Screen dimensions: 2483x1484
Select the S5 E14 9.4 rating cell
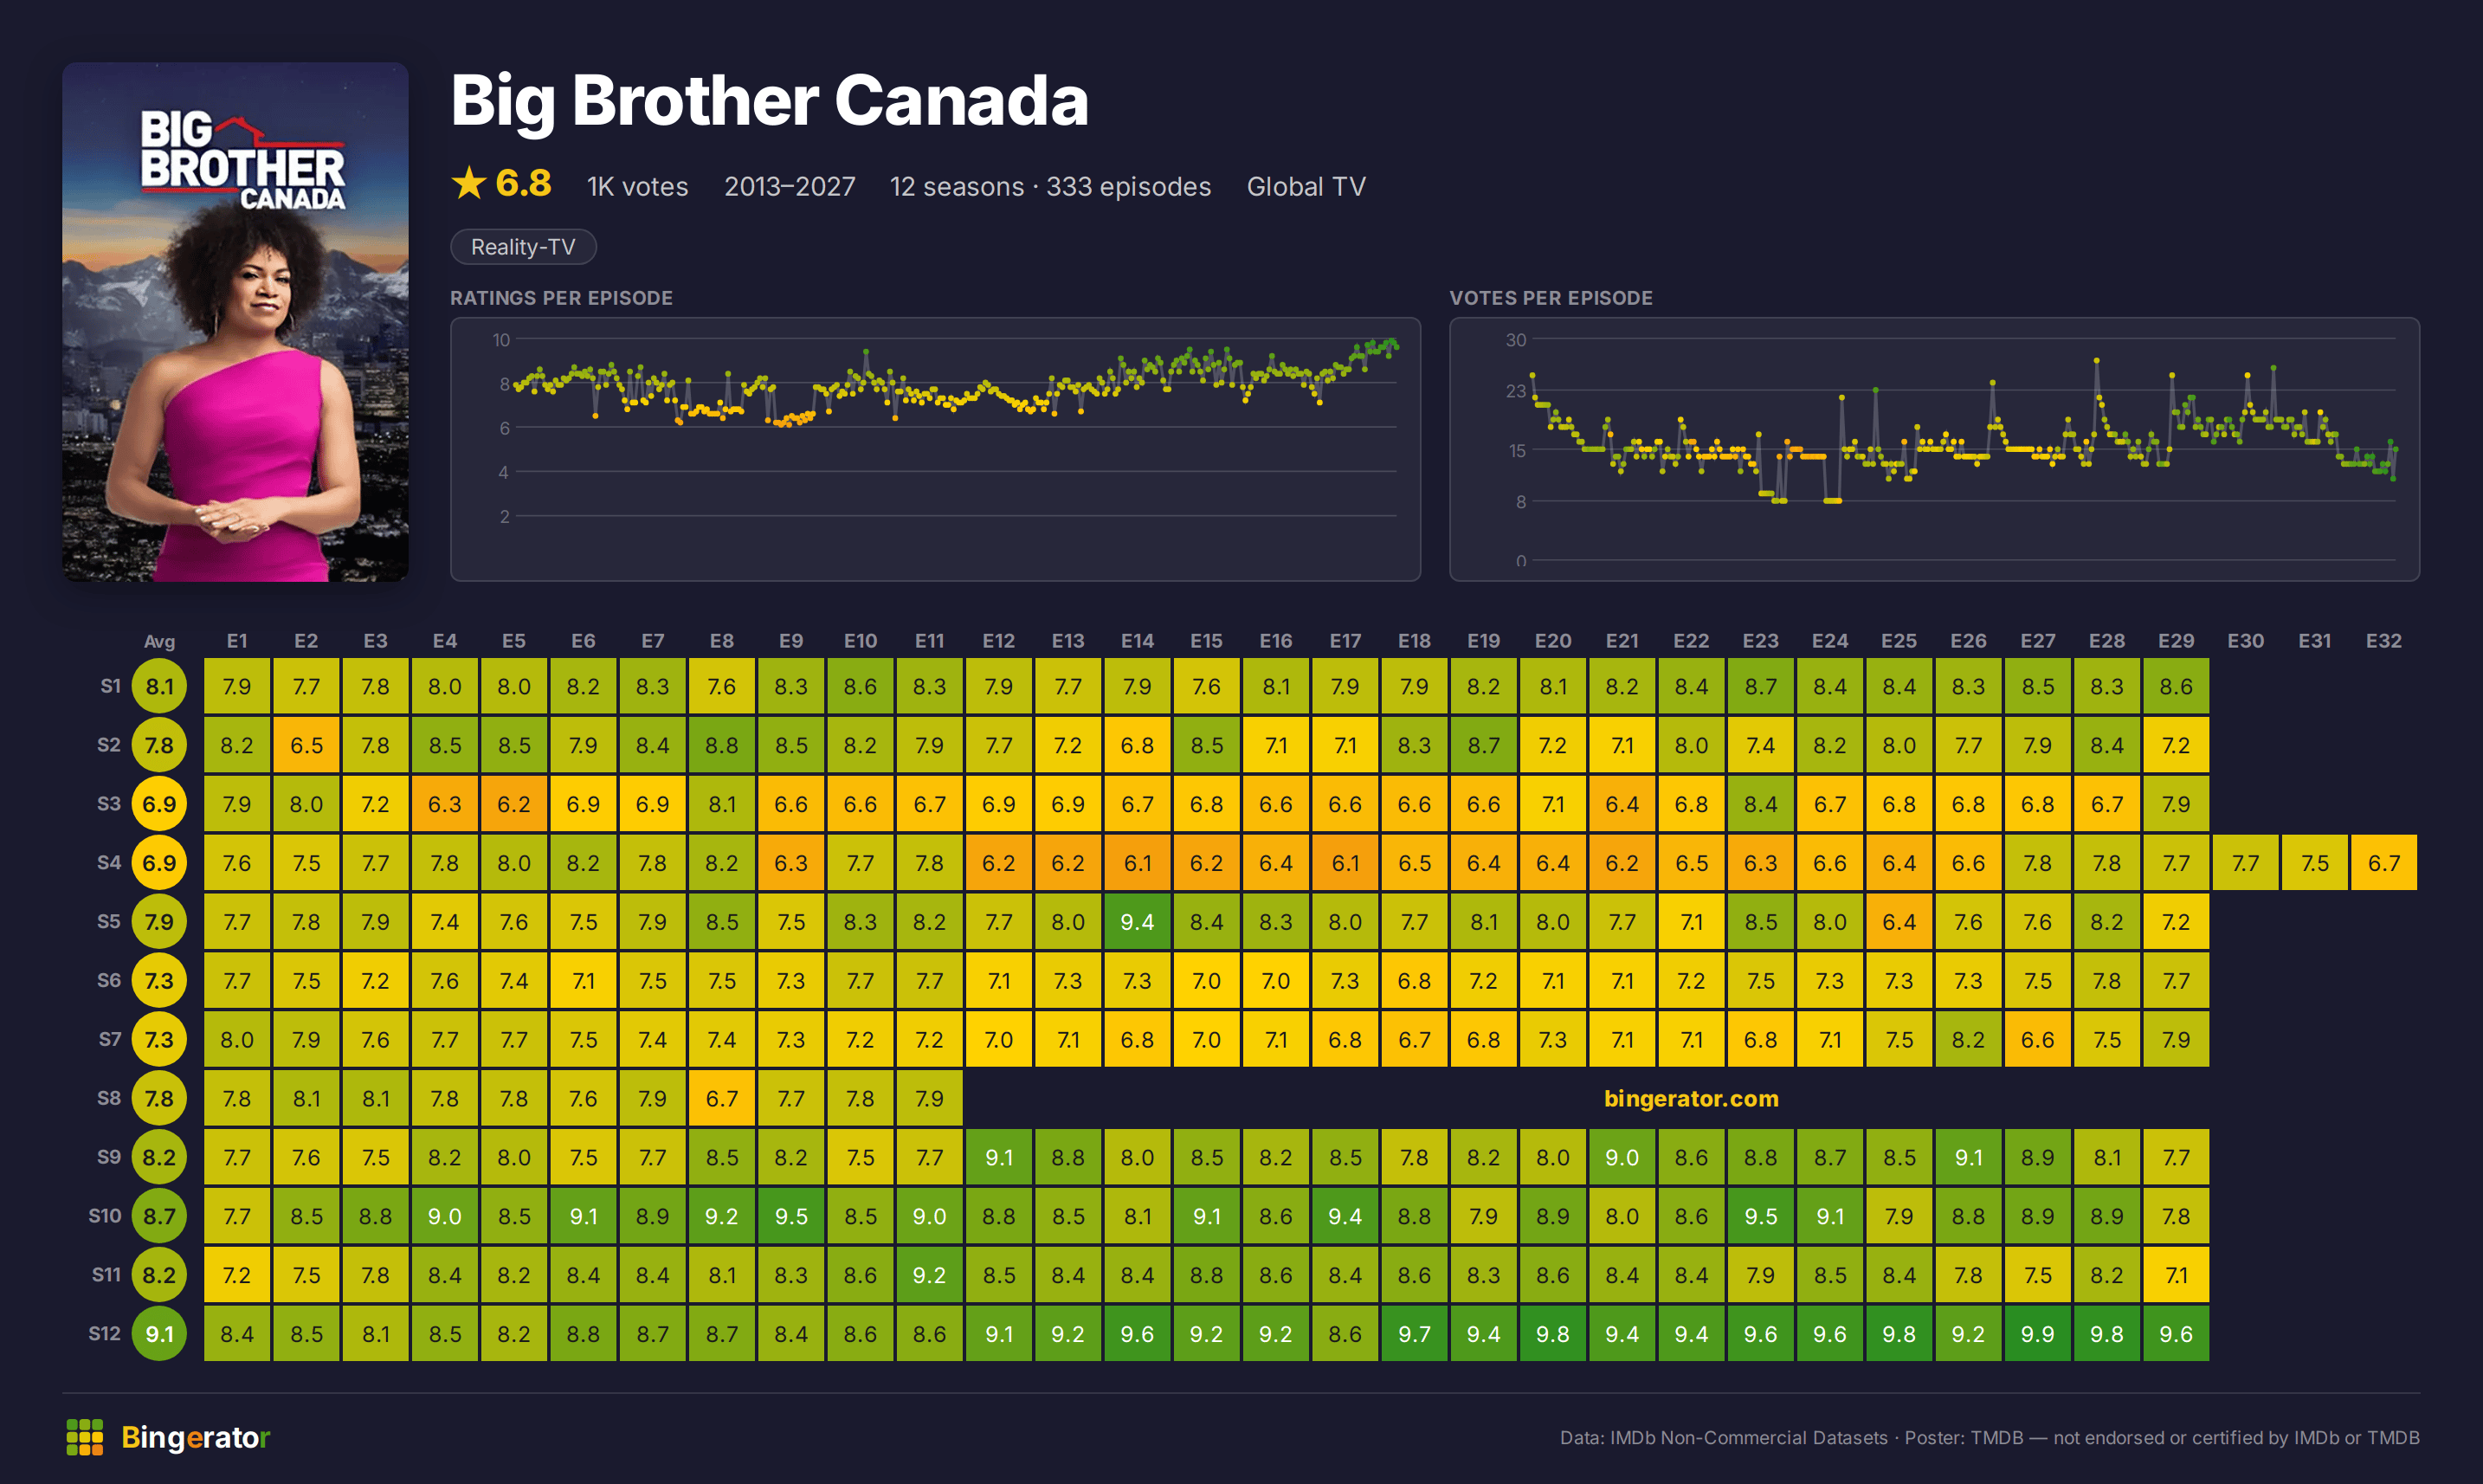[x=1137, y=921]
